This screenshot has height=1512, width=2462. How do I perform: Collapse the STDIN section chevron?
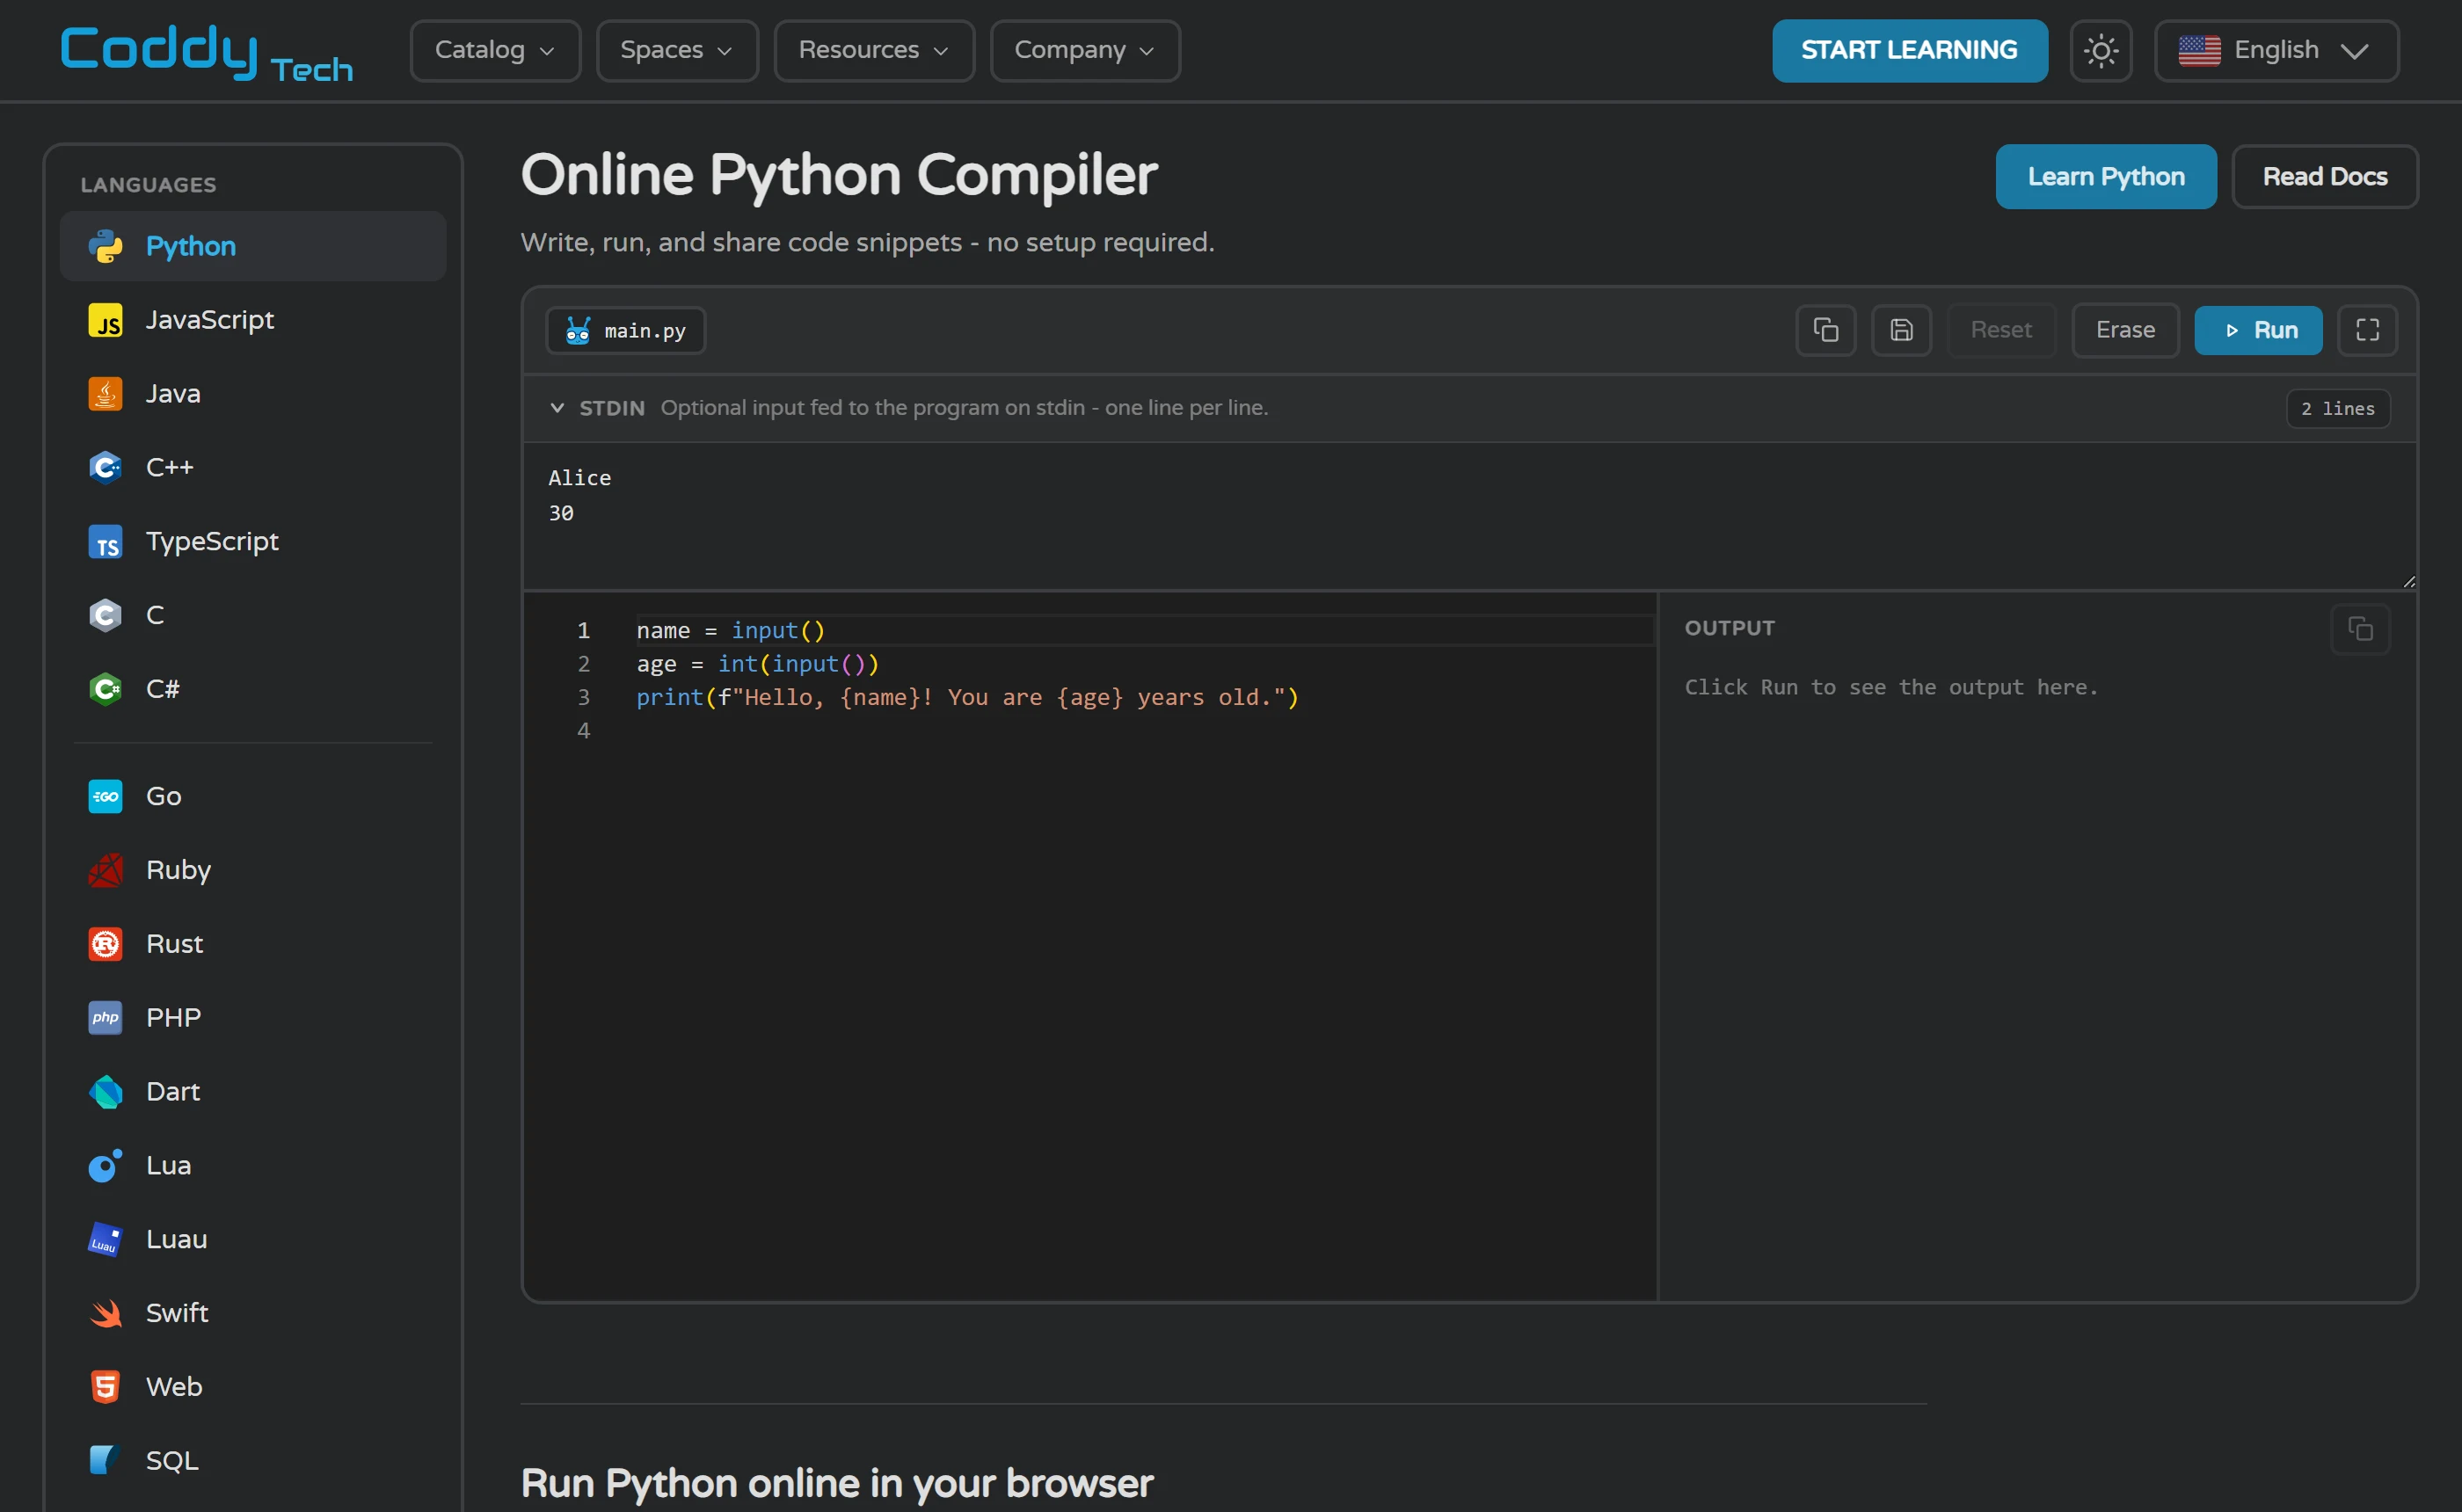(557, 408)
